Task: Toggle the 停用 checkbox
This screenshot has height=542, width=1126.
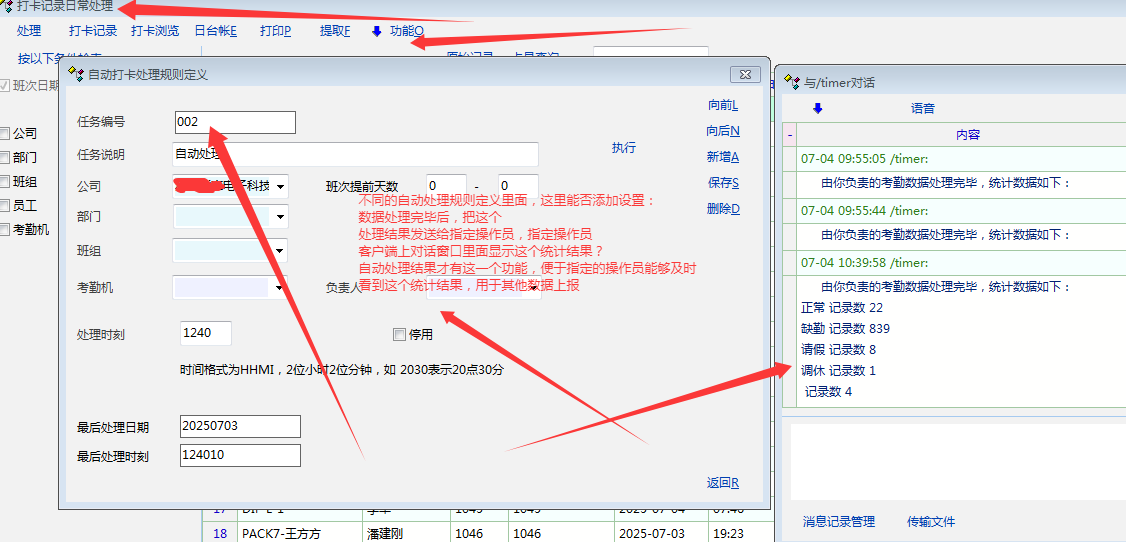Action: tap(400, 335)
